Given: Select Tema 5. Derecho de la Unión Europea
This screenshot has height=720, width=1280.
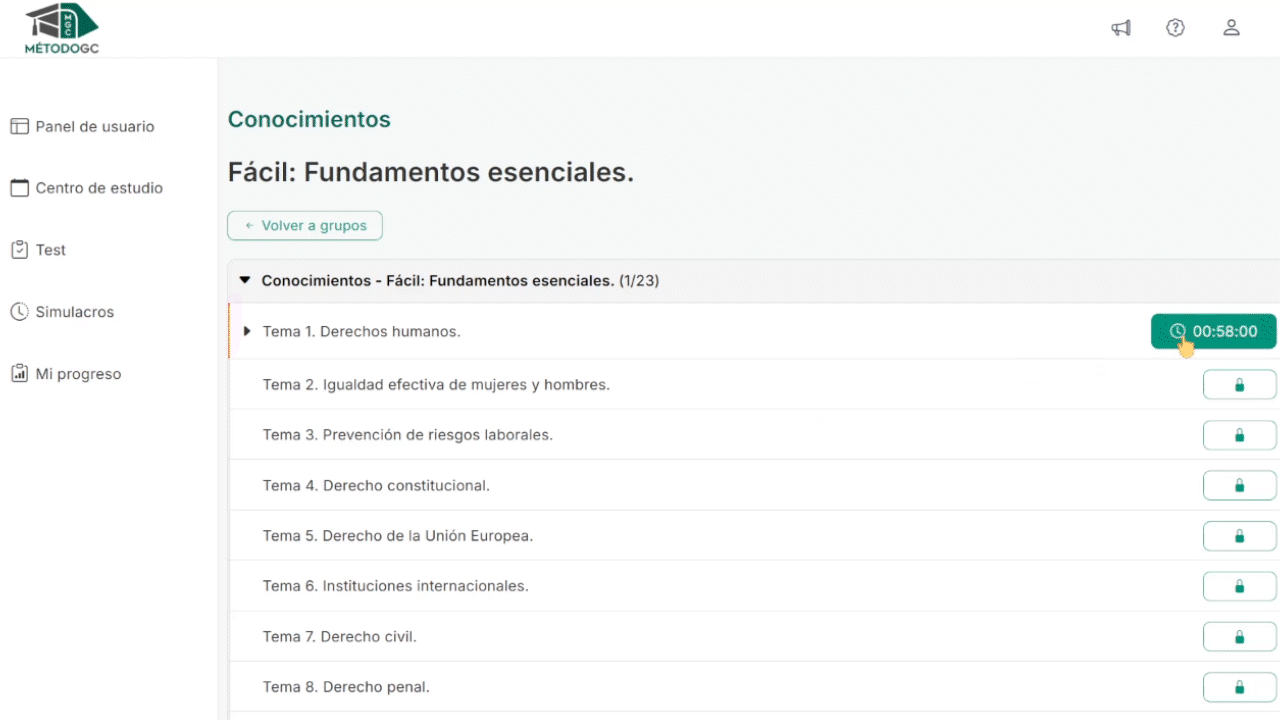Looking at the screenshot, I should point(397,536).
